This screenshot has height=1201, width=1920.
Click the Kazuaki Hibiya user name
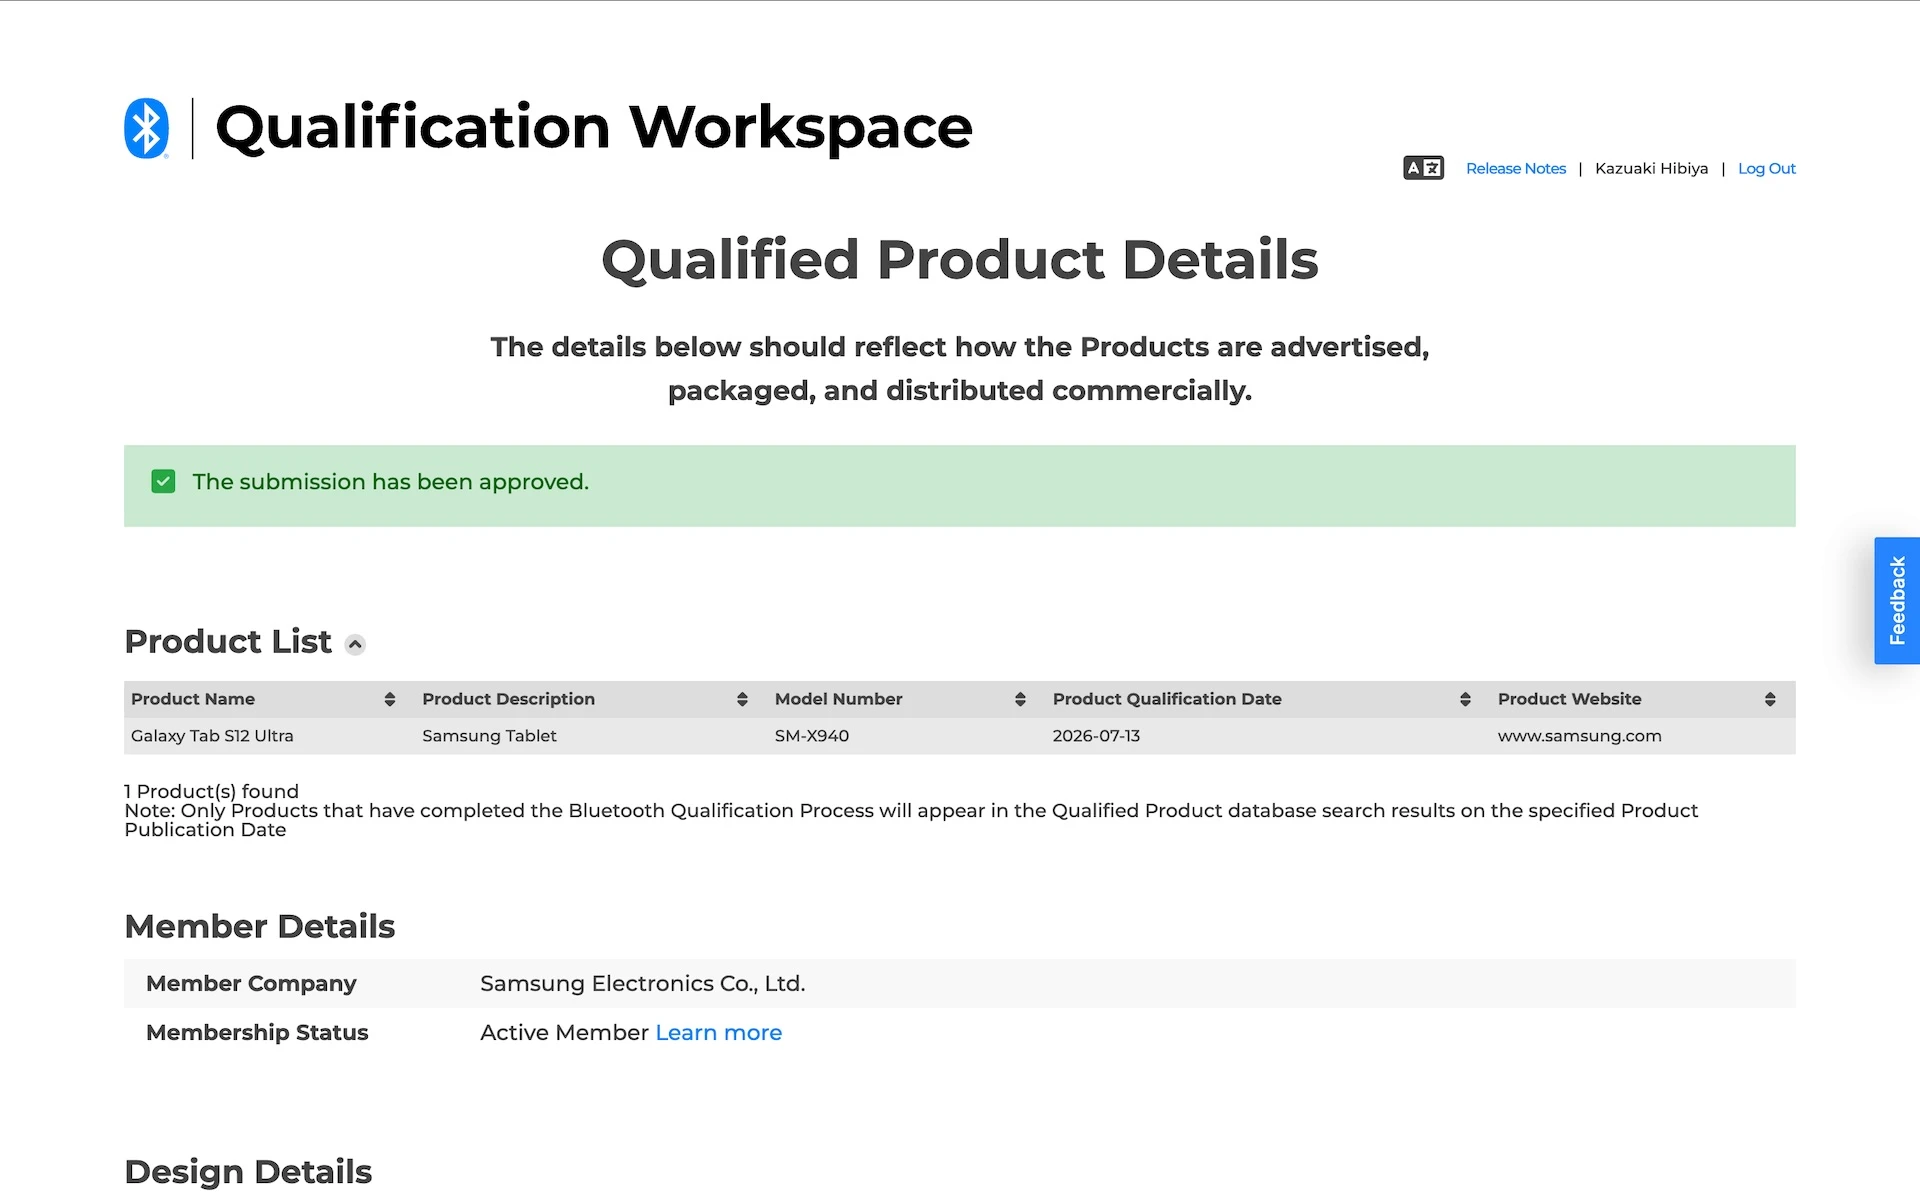(1651, 168)
